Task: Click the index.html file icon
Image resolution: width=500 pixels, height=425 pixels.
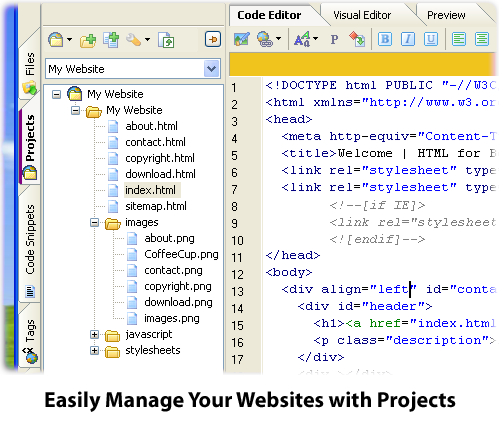Action: coord(113,190)
